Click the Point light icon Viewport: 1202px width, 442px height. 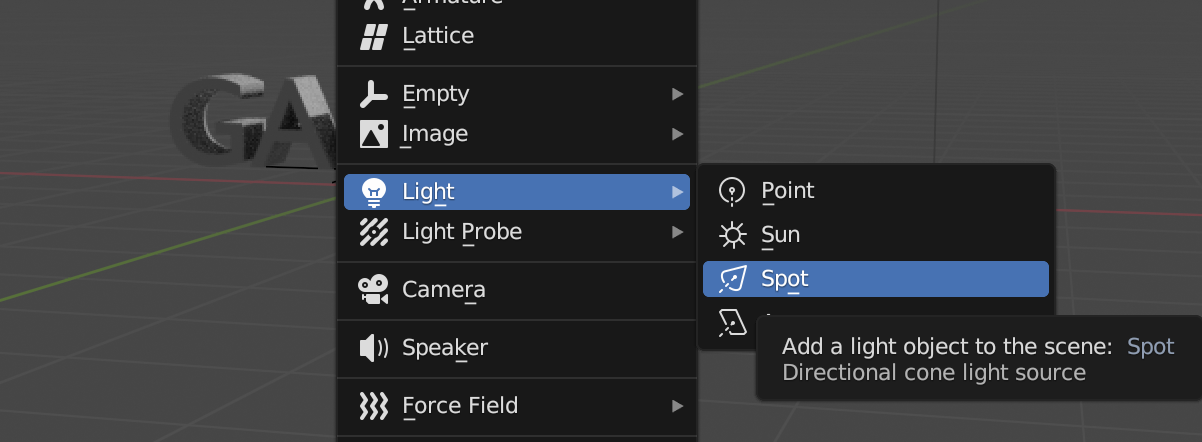pos(733,191)
